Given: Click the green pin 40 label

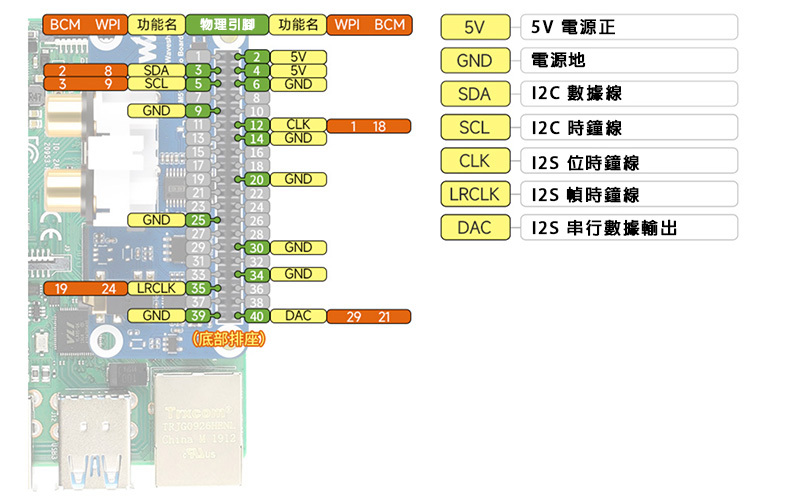Looking at the screenshot, I should (x=257, y=316).
